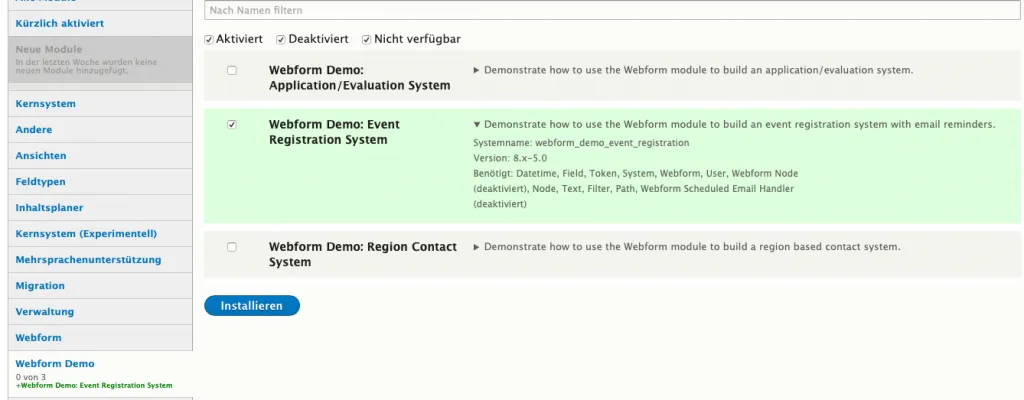1024x400 pixels.
Task: Click the Version: 8.x-5.0 text
Action: pyautogui.click(x=510, y=158)
